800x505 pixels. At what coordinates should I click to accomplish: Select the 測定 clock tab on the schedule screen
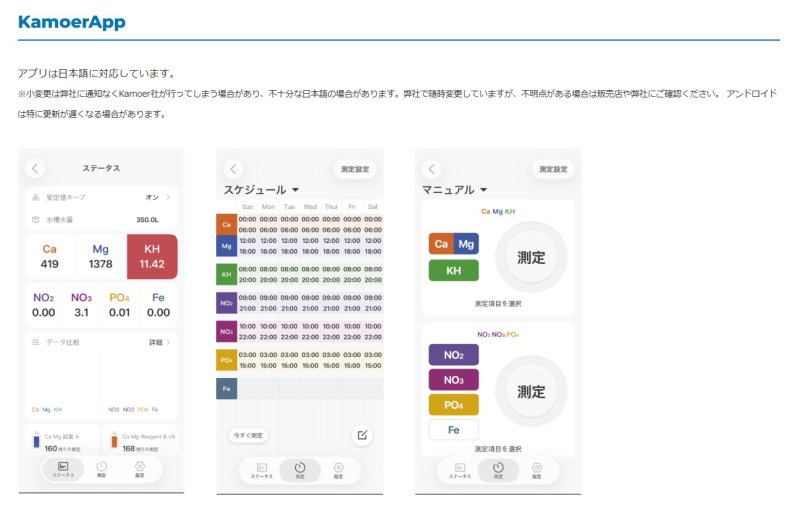[x=300, y=470]
